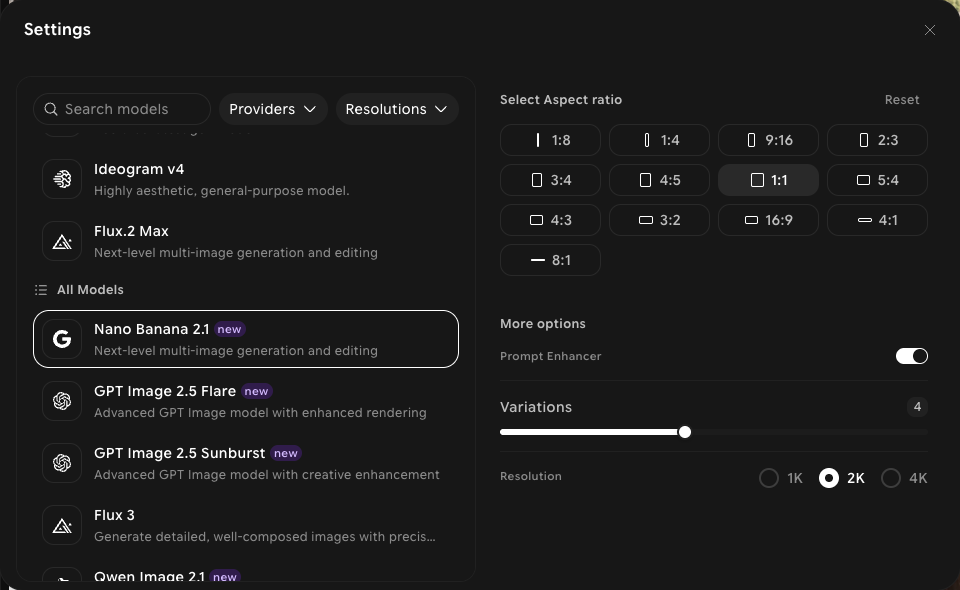The width and height of the screenshot is (960, 590).
Task: Click the All Models section heading
Action: pos(90,289)
